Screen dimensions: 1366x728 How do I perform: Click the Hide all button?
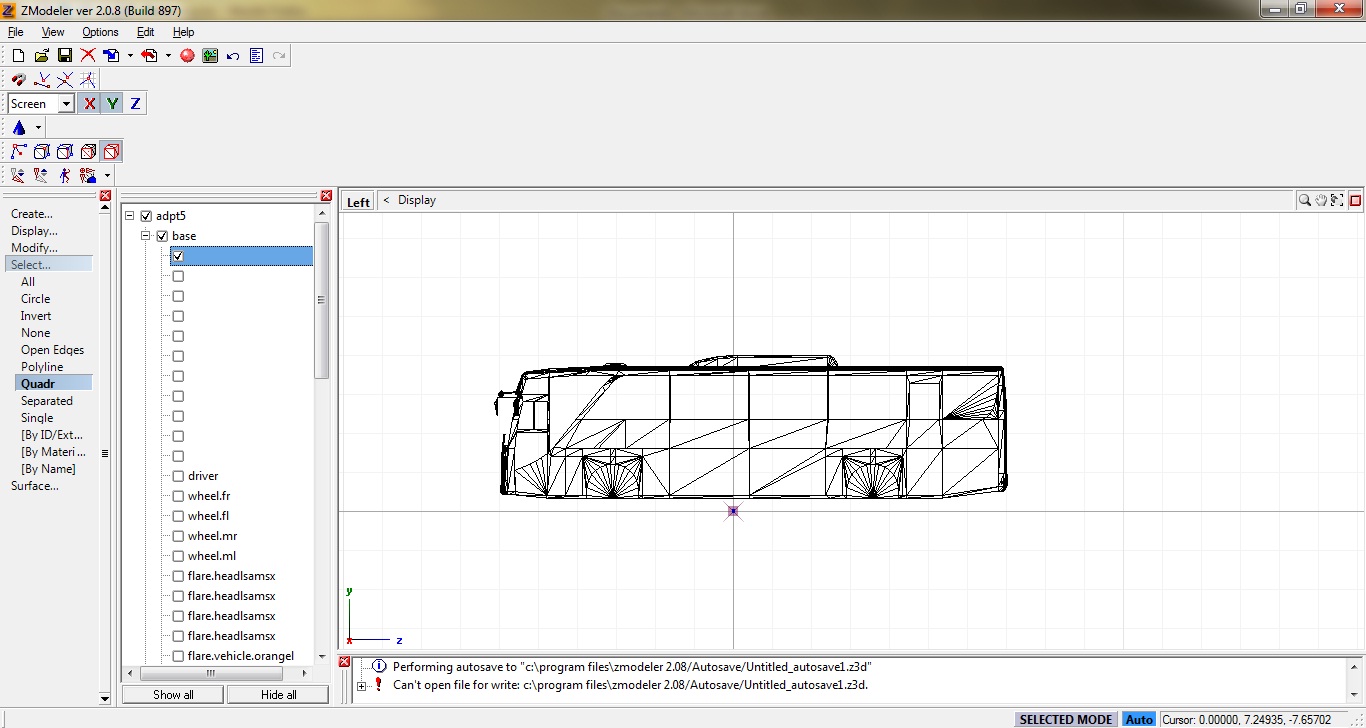(277, 694)
